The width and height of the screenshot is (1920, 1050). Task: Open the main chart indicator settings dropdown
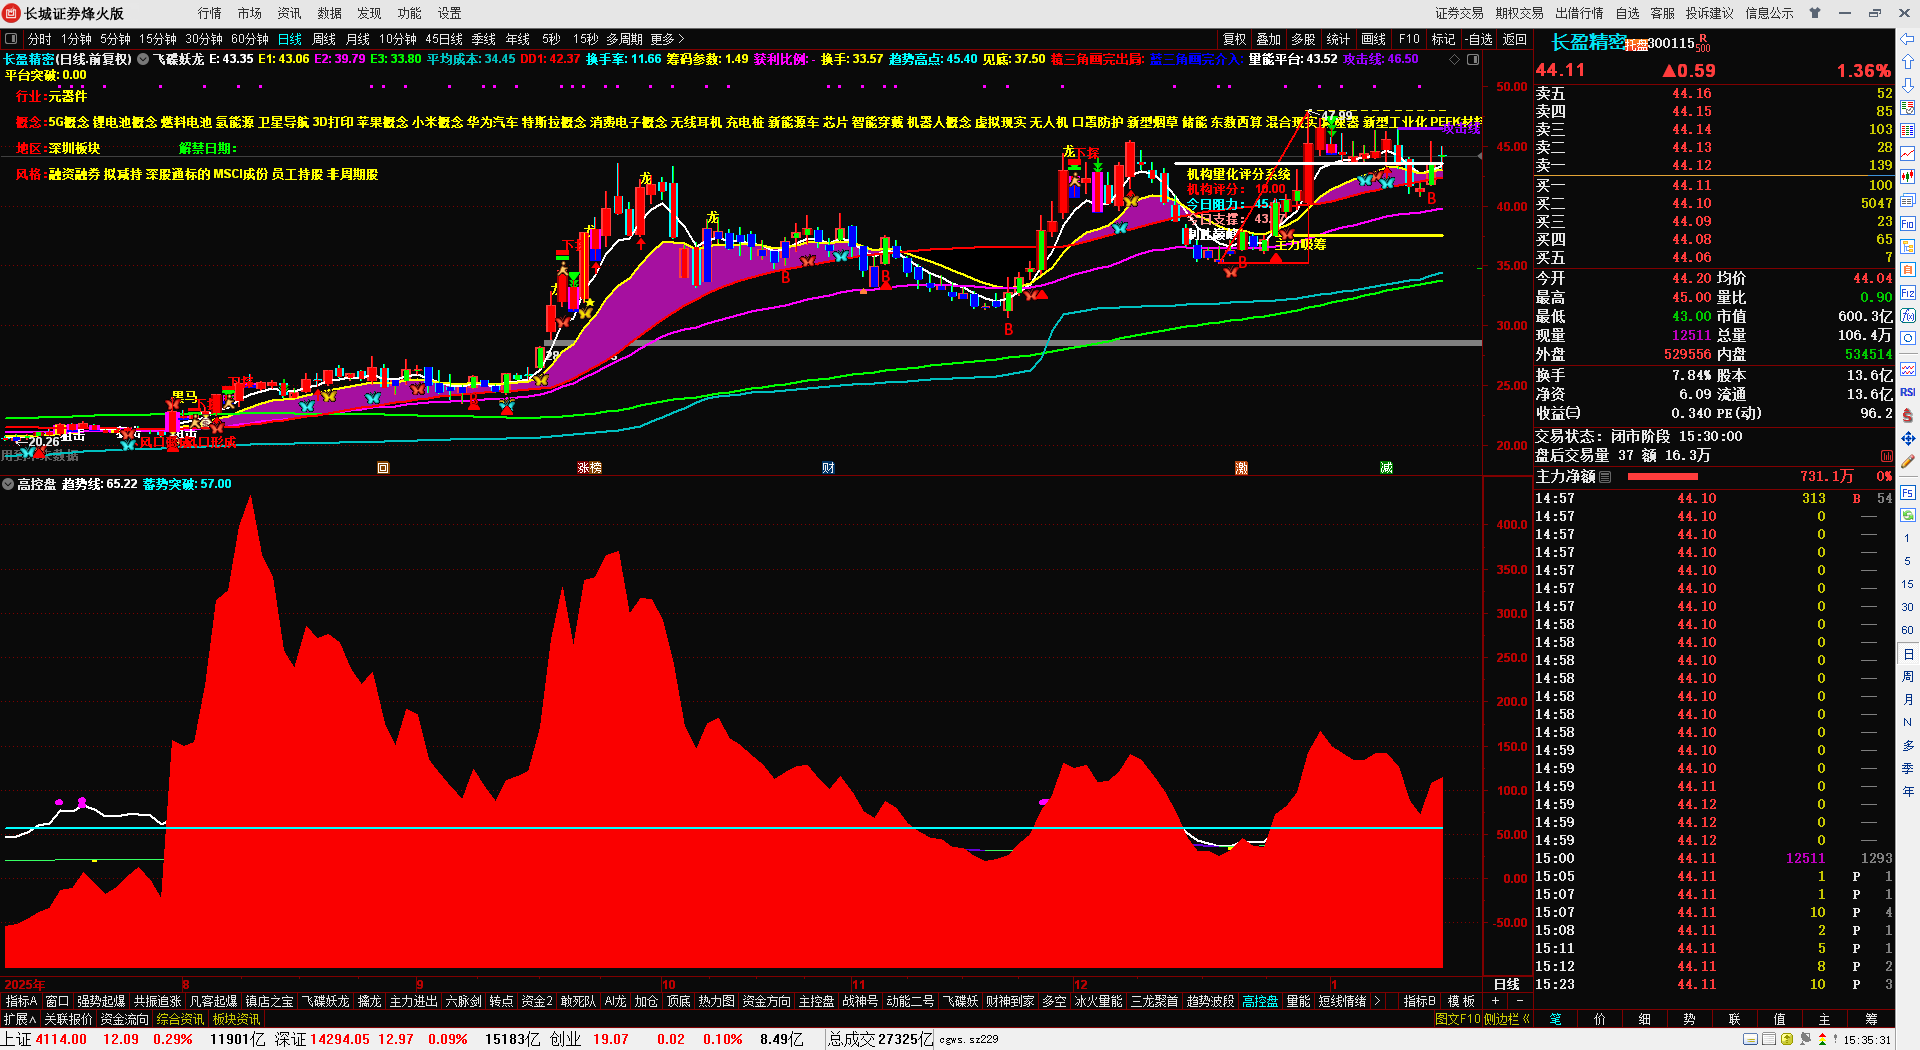point(143,59)
